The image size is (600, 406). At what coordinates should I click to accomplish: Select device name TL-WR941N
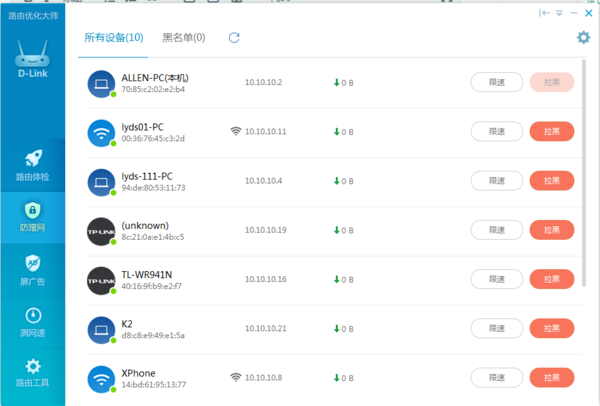(x=147, y=275)
